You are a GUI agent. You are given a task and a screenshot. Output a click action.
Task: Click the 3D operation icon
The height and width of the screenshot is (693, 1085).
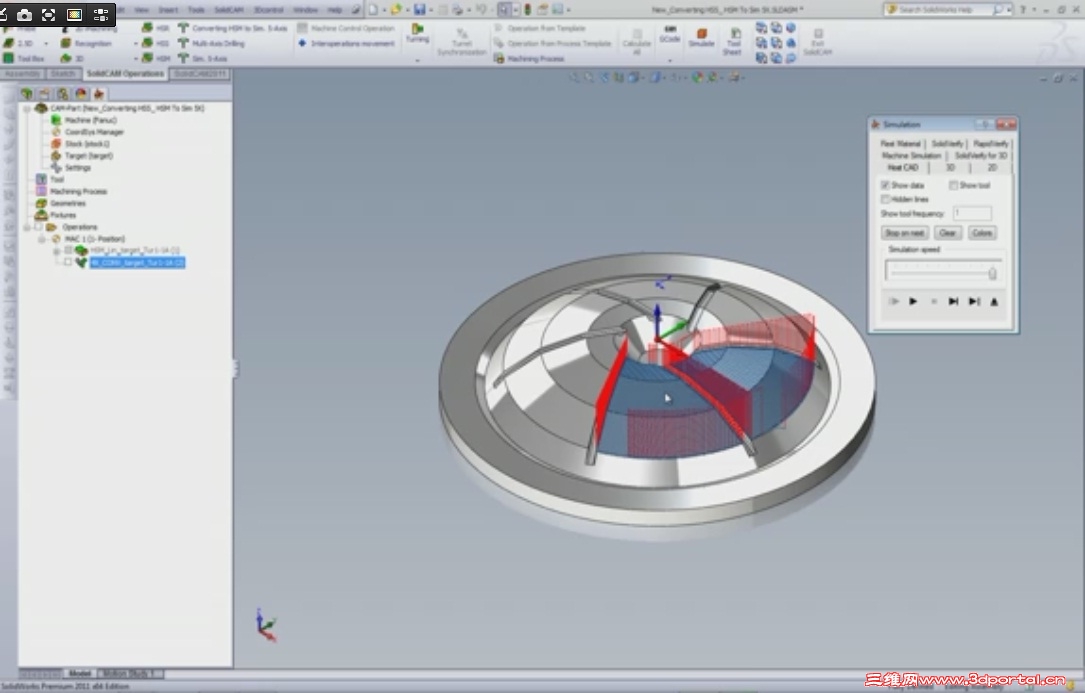[73, 58]
